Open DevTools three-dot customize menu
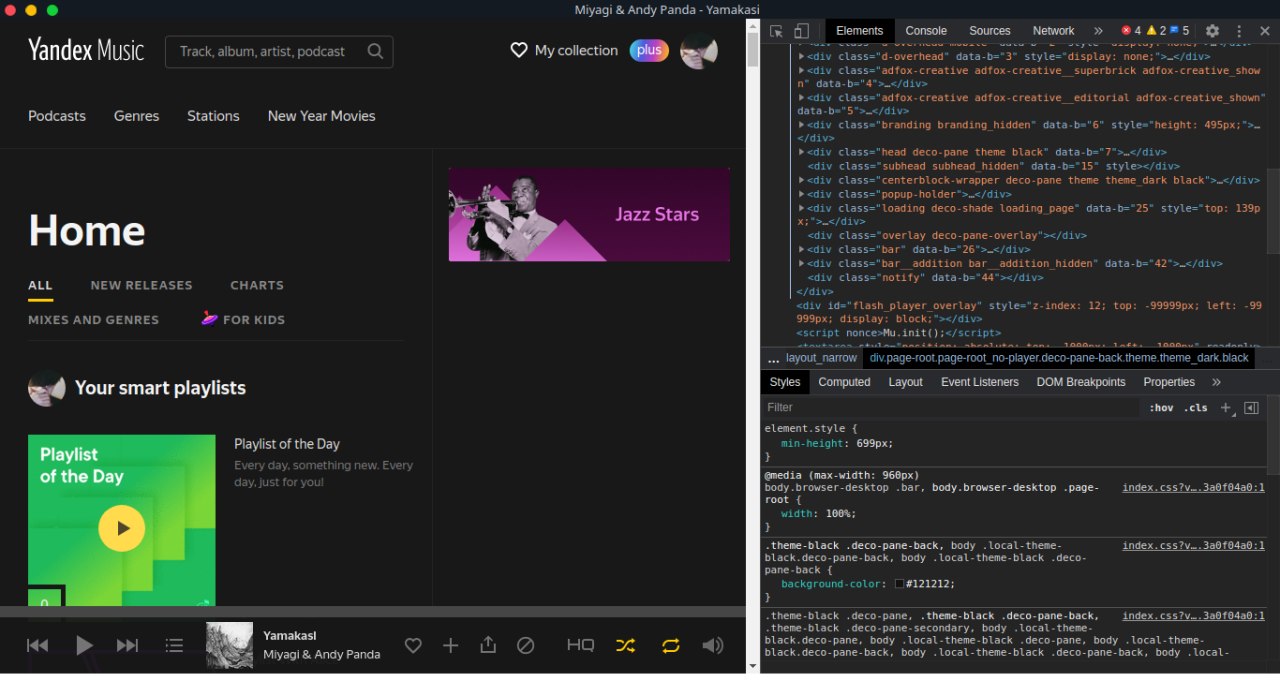The width and height of the screenshot is (1280, 696). point(1239,31)
